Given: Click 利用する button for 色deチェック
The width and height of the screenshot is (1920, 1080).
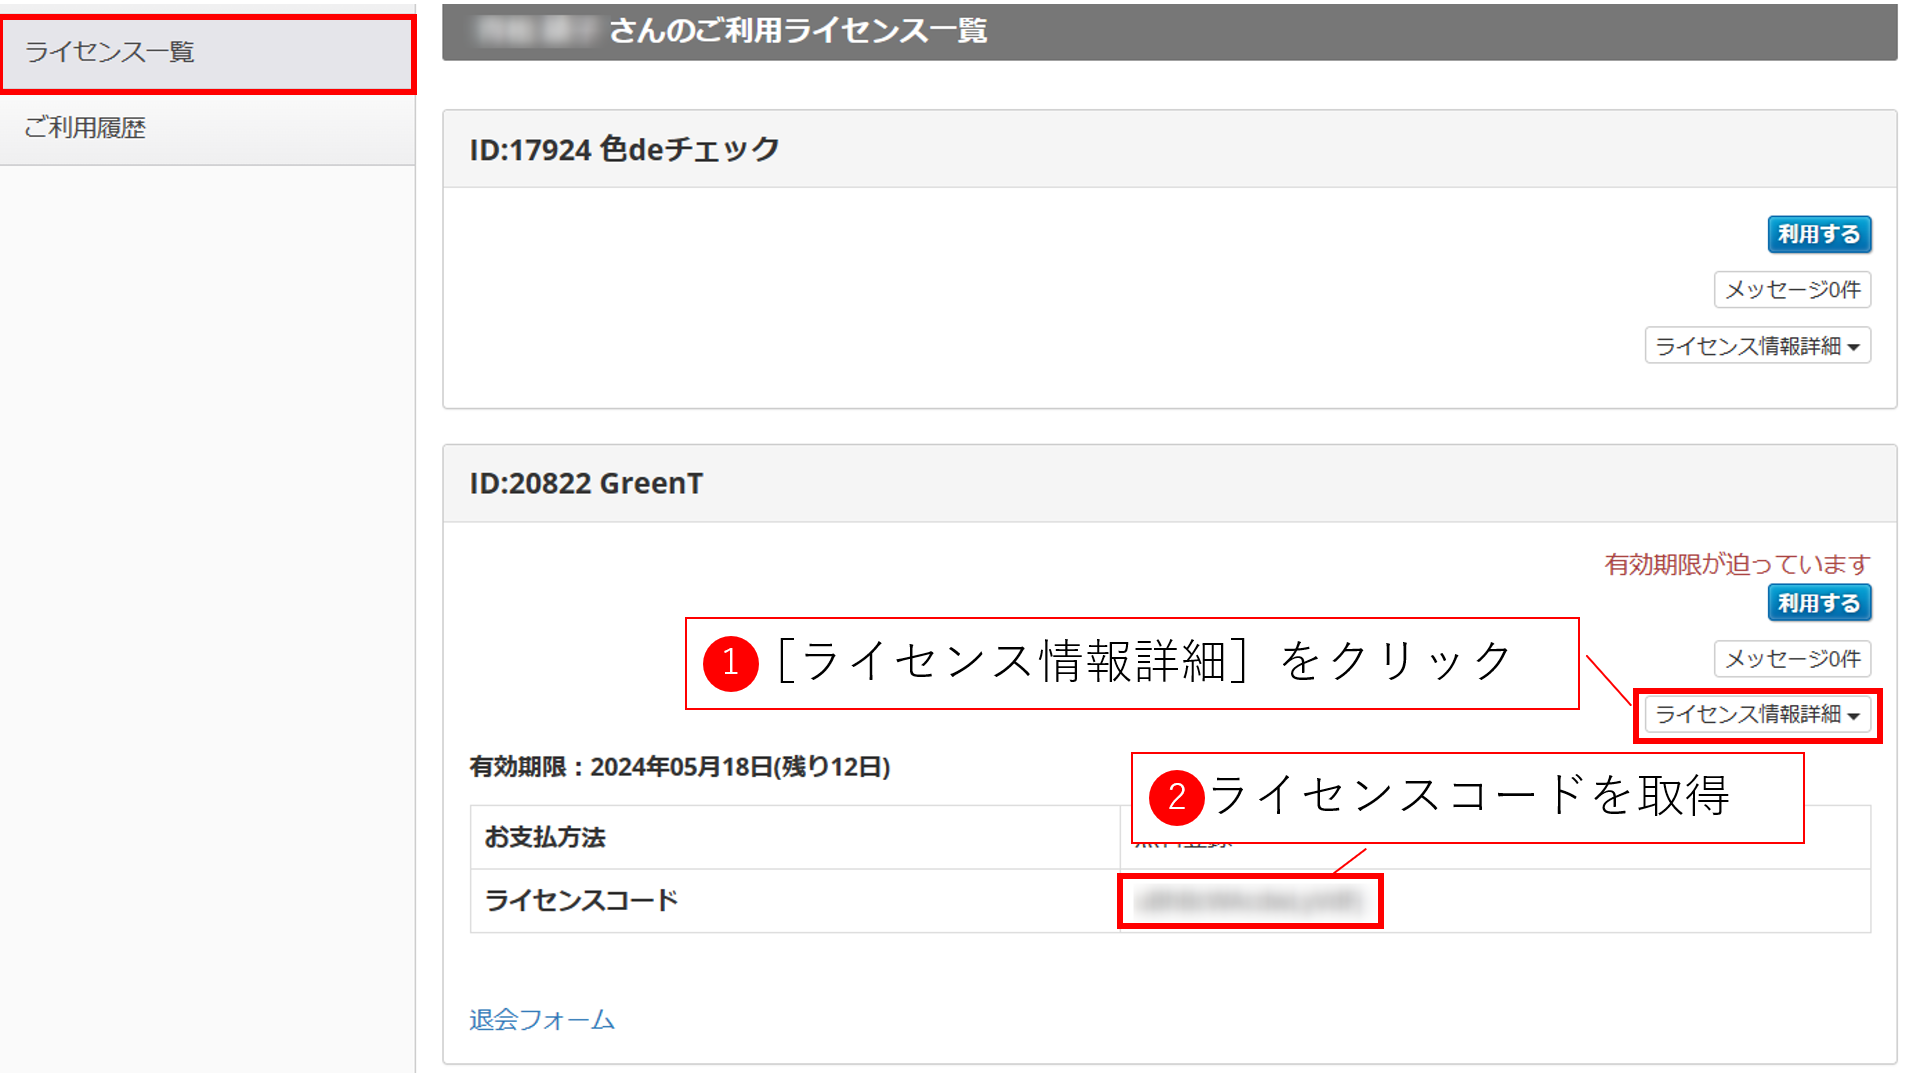Looking at the screenshot, I should coord(1818,235).
